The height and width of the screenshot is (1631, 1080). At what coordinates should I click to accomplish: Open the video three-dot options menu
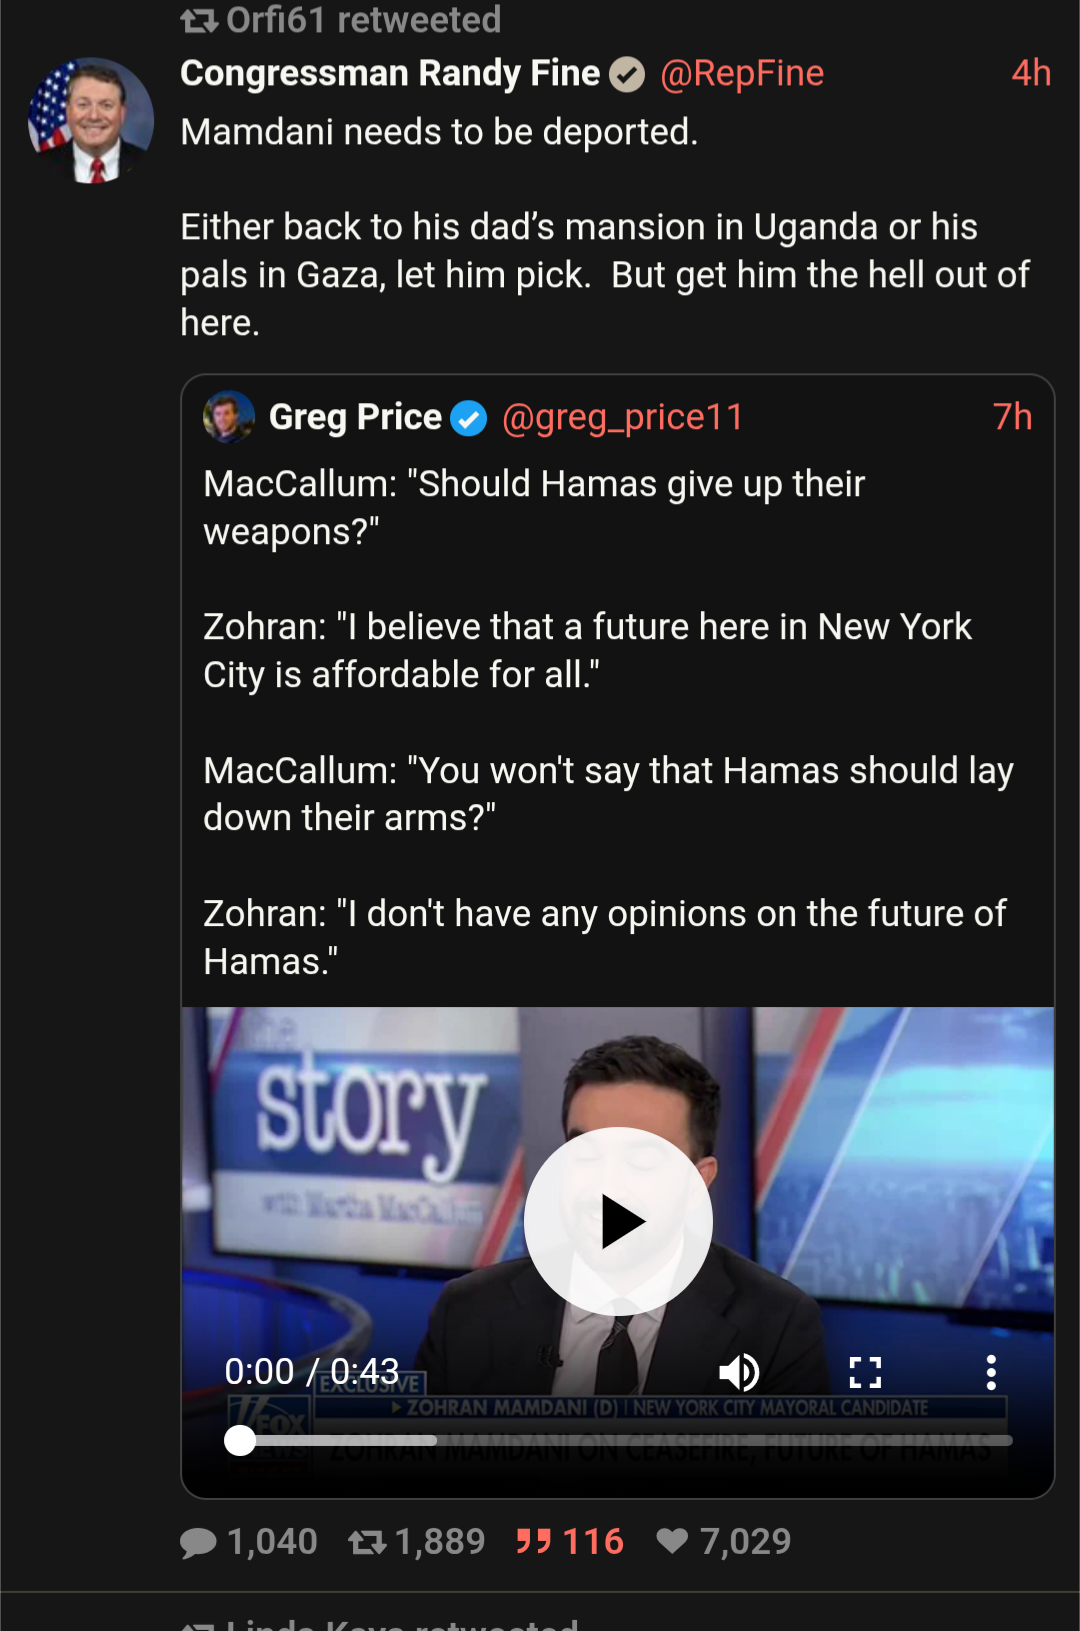[x=991, y=1373]
